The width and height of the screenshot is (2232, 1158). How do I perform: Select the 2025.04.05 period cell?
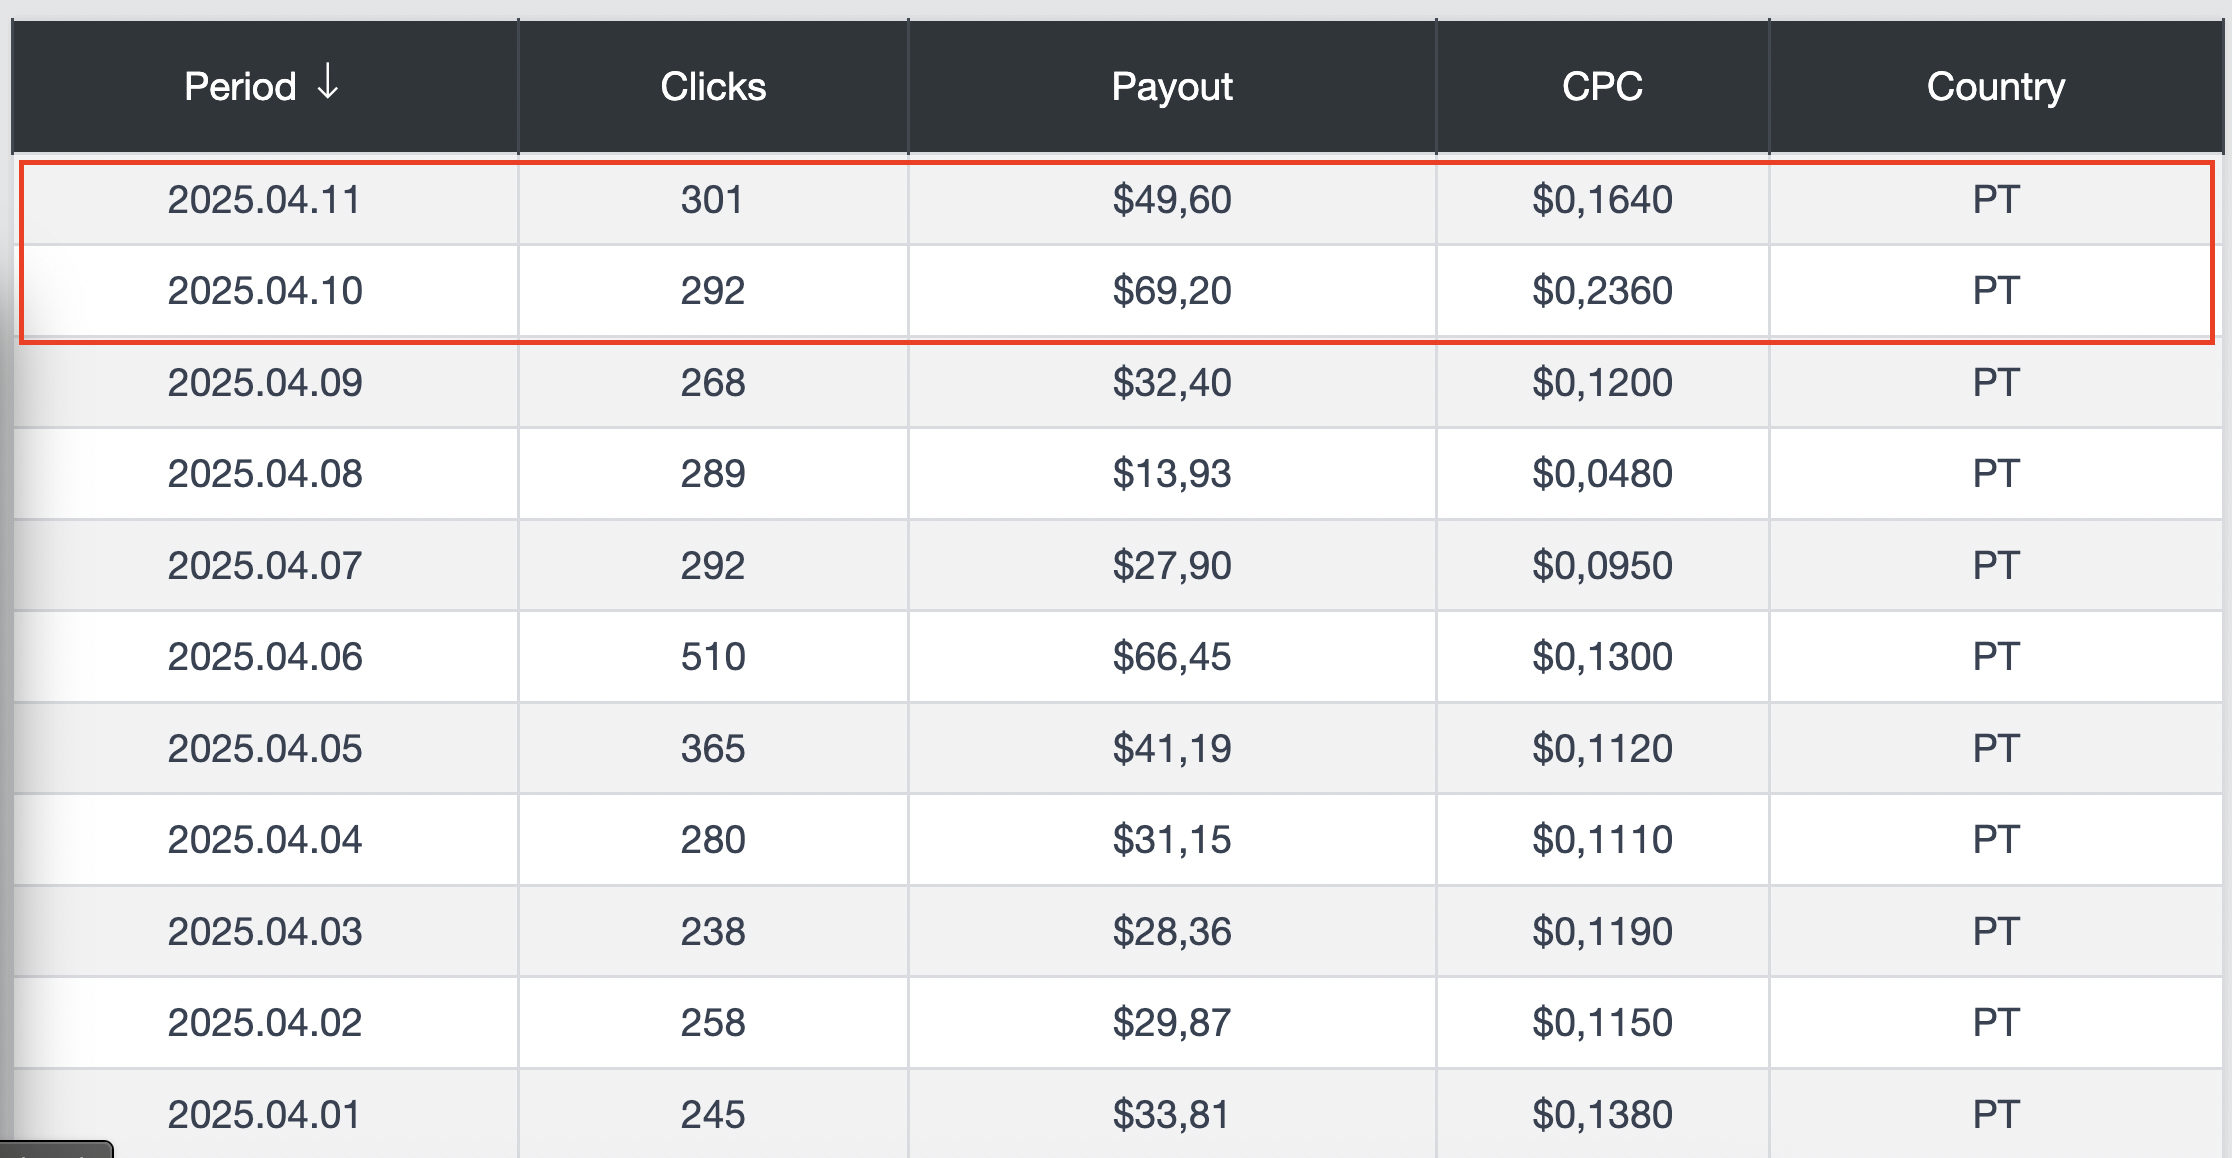pos(264,749)
